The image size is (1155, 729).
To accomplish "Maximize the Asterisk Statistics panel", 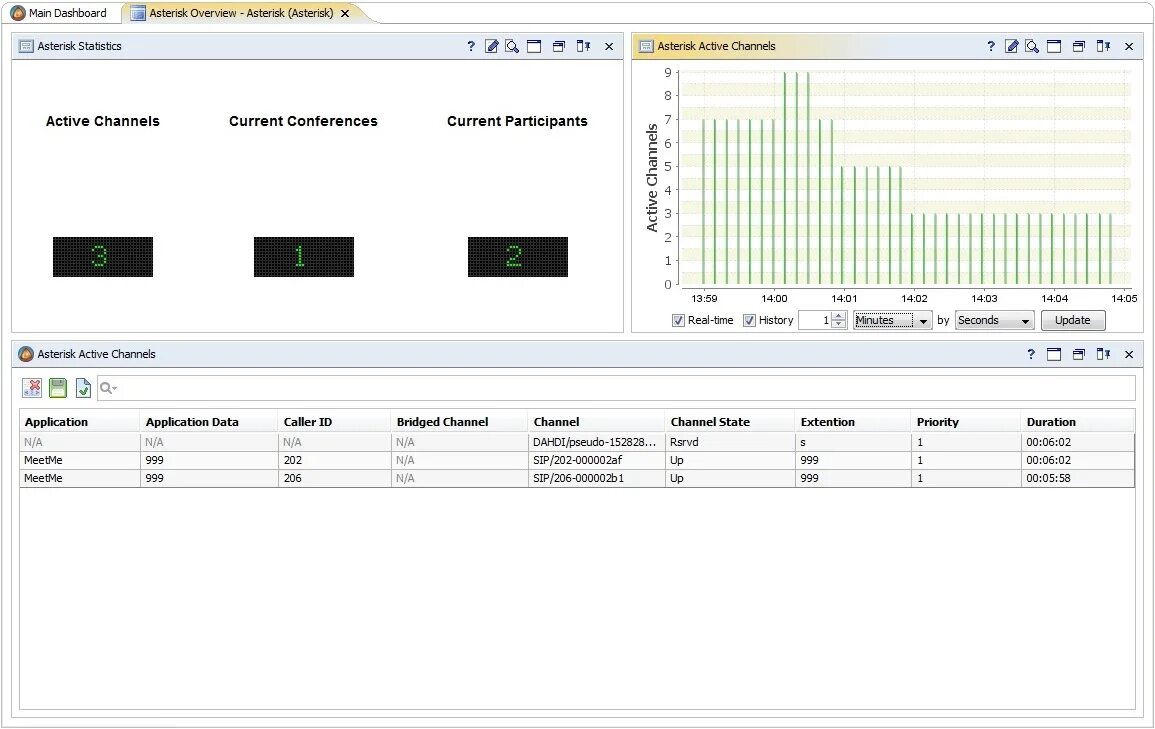I will [534, 46].
